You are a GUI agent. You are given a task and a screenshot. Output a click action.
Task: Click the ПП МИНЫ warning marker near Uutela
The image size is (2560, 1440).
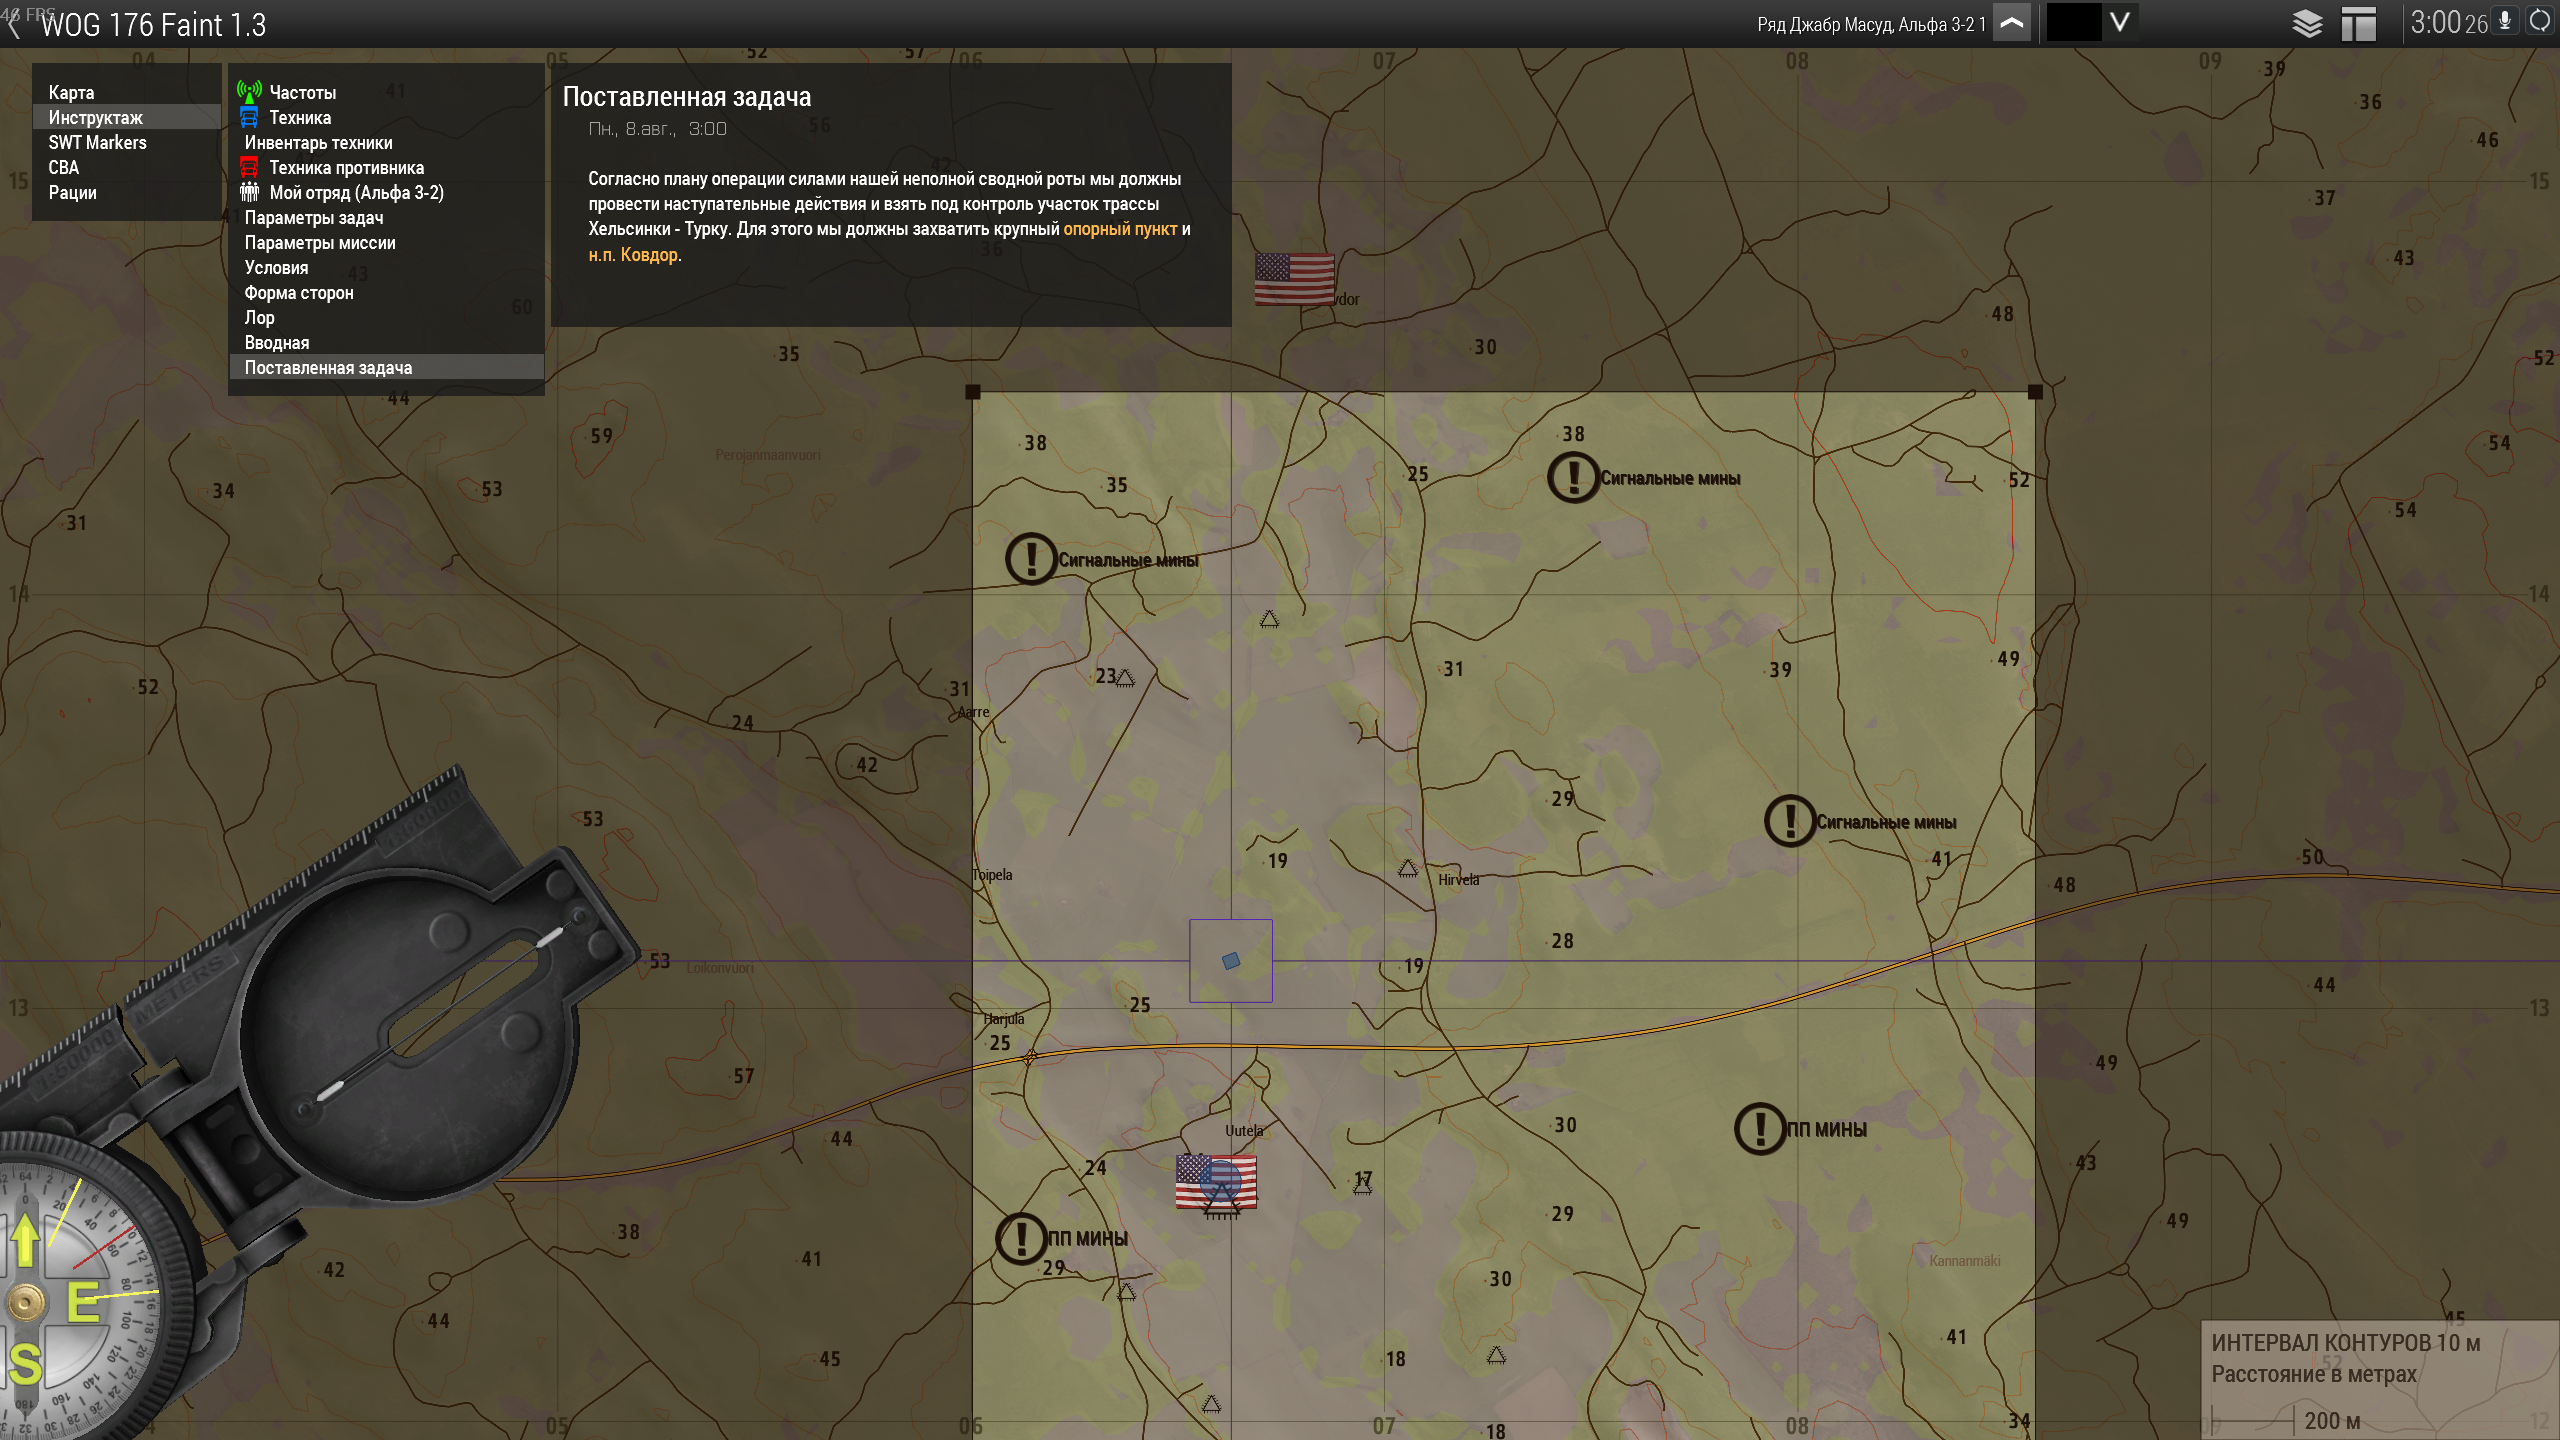1021,1238
